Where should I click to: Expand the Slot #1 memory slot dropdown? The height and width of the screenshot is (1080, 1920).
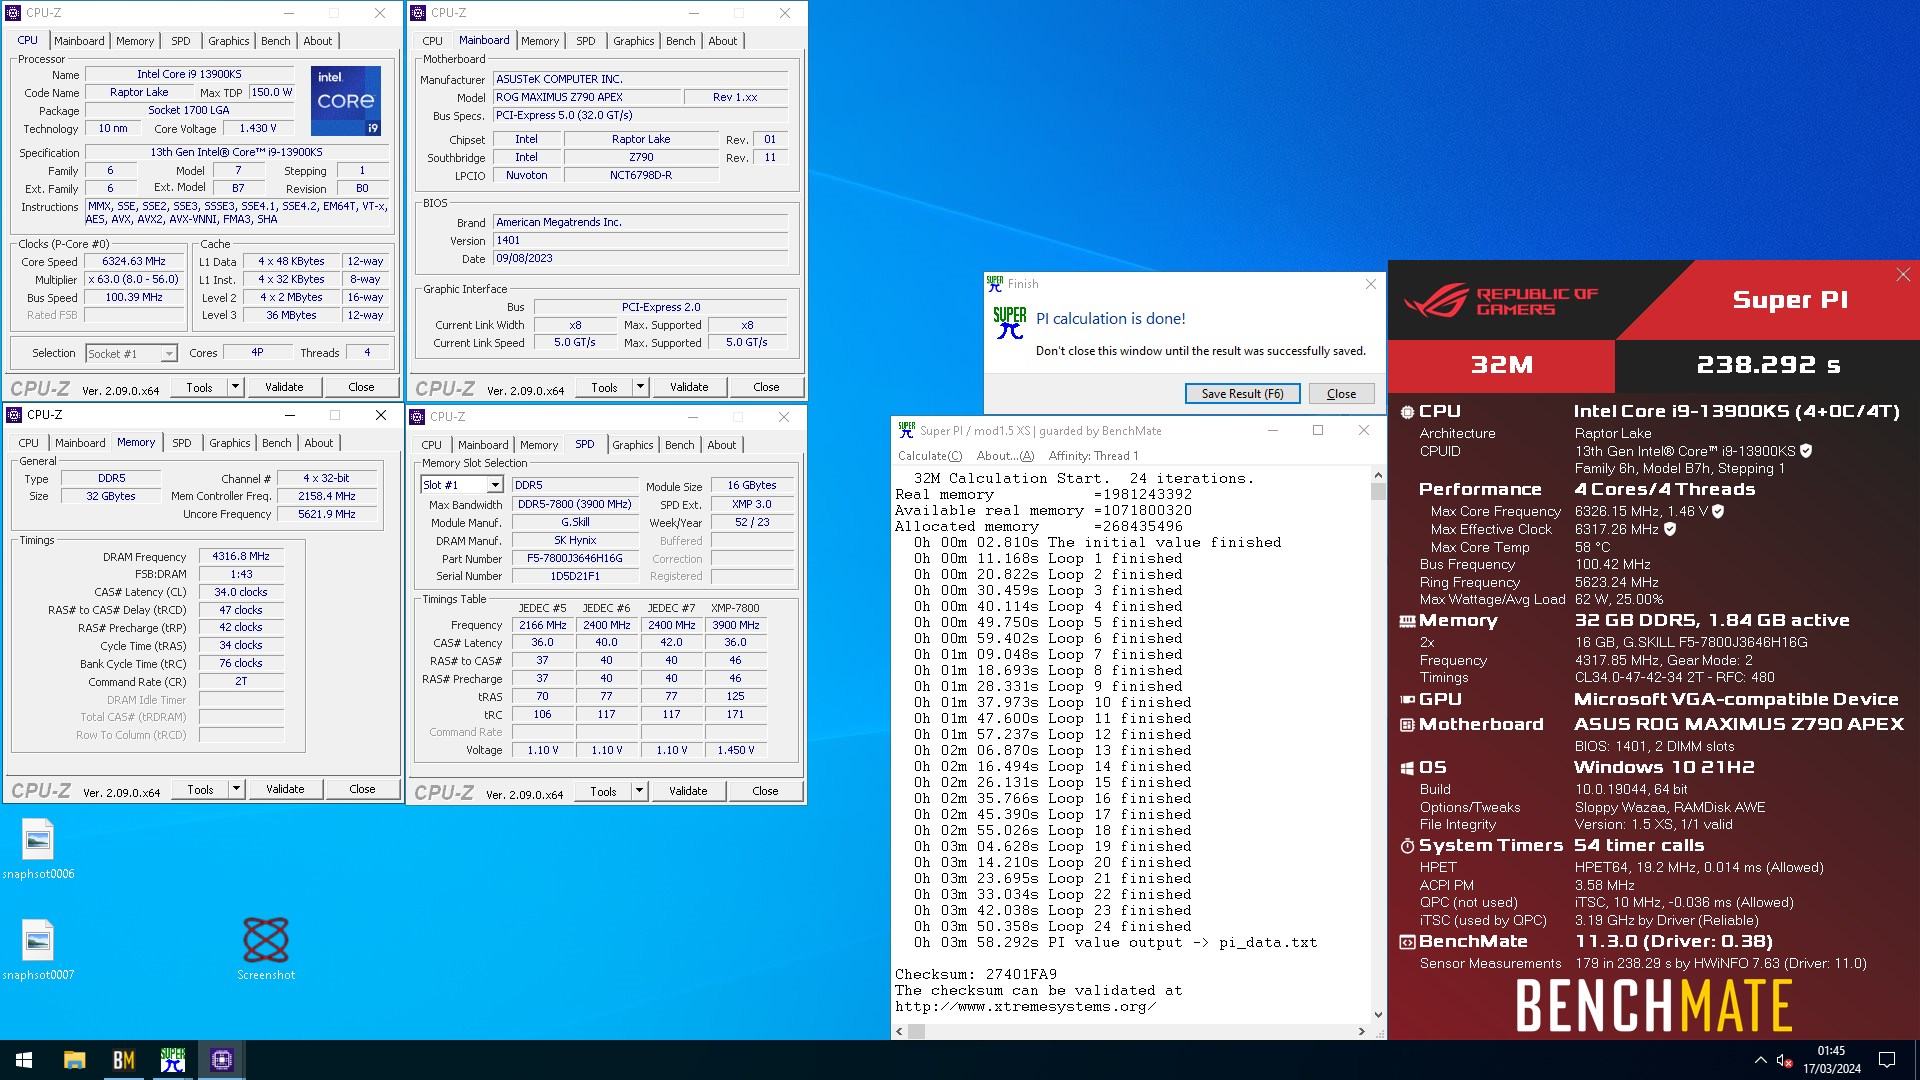click(x=494, y=485)
